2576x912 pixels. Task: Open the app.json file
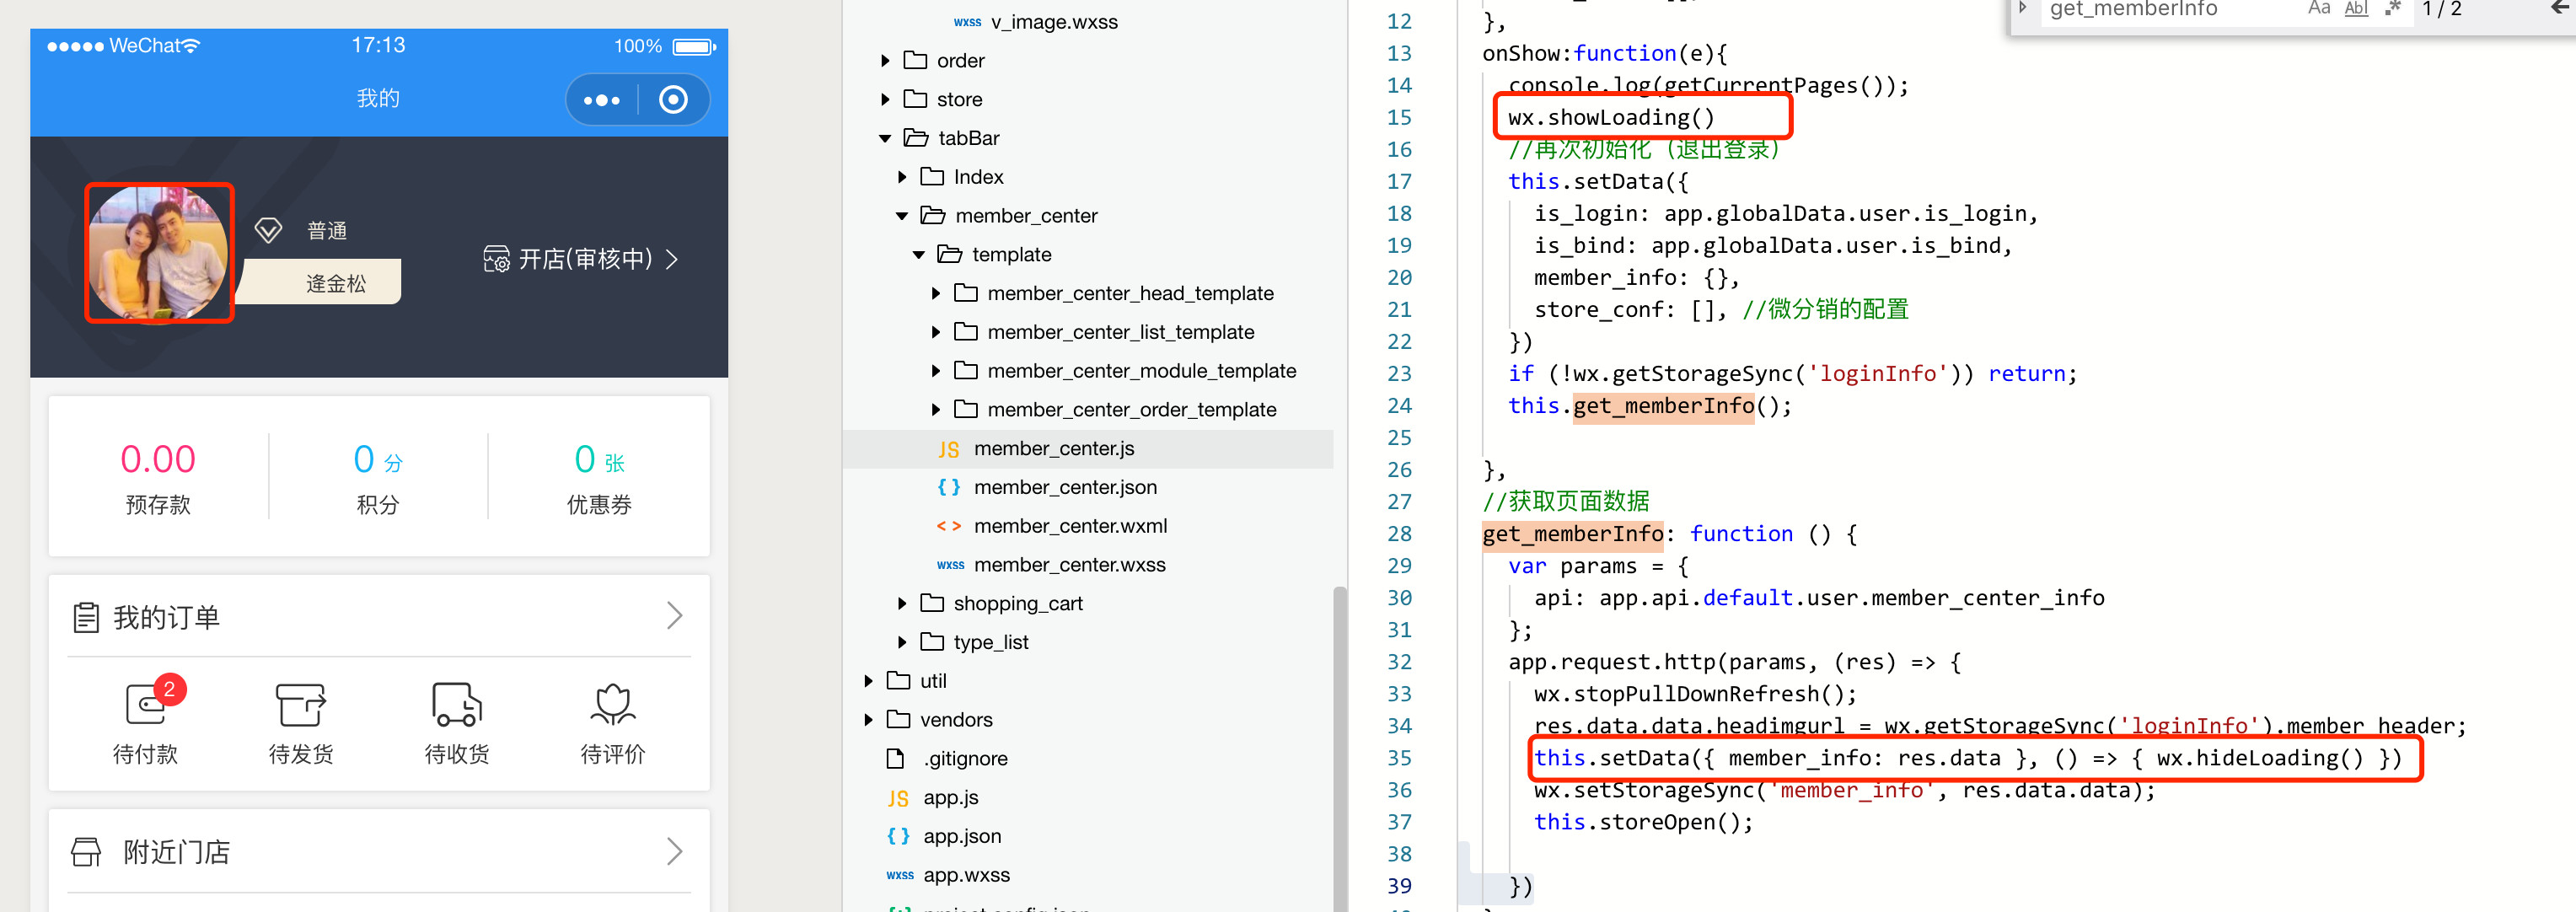(x=961, y=836)
